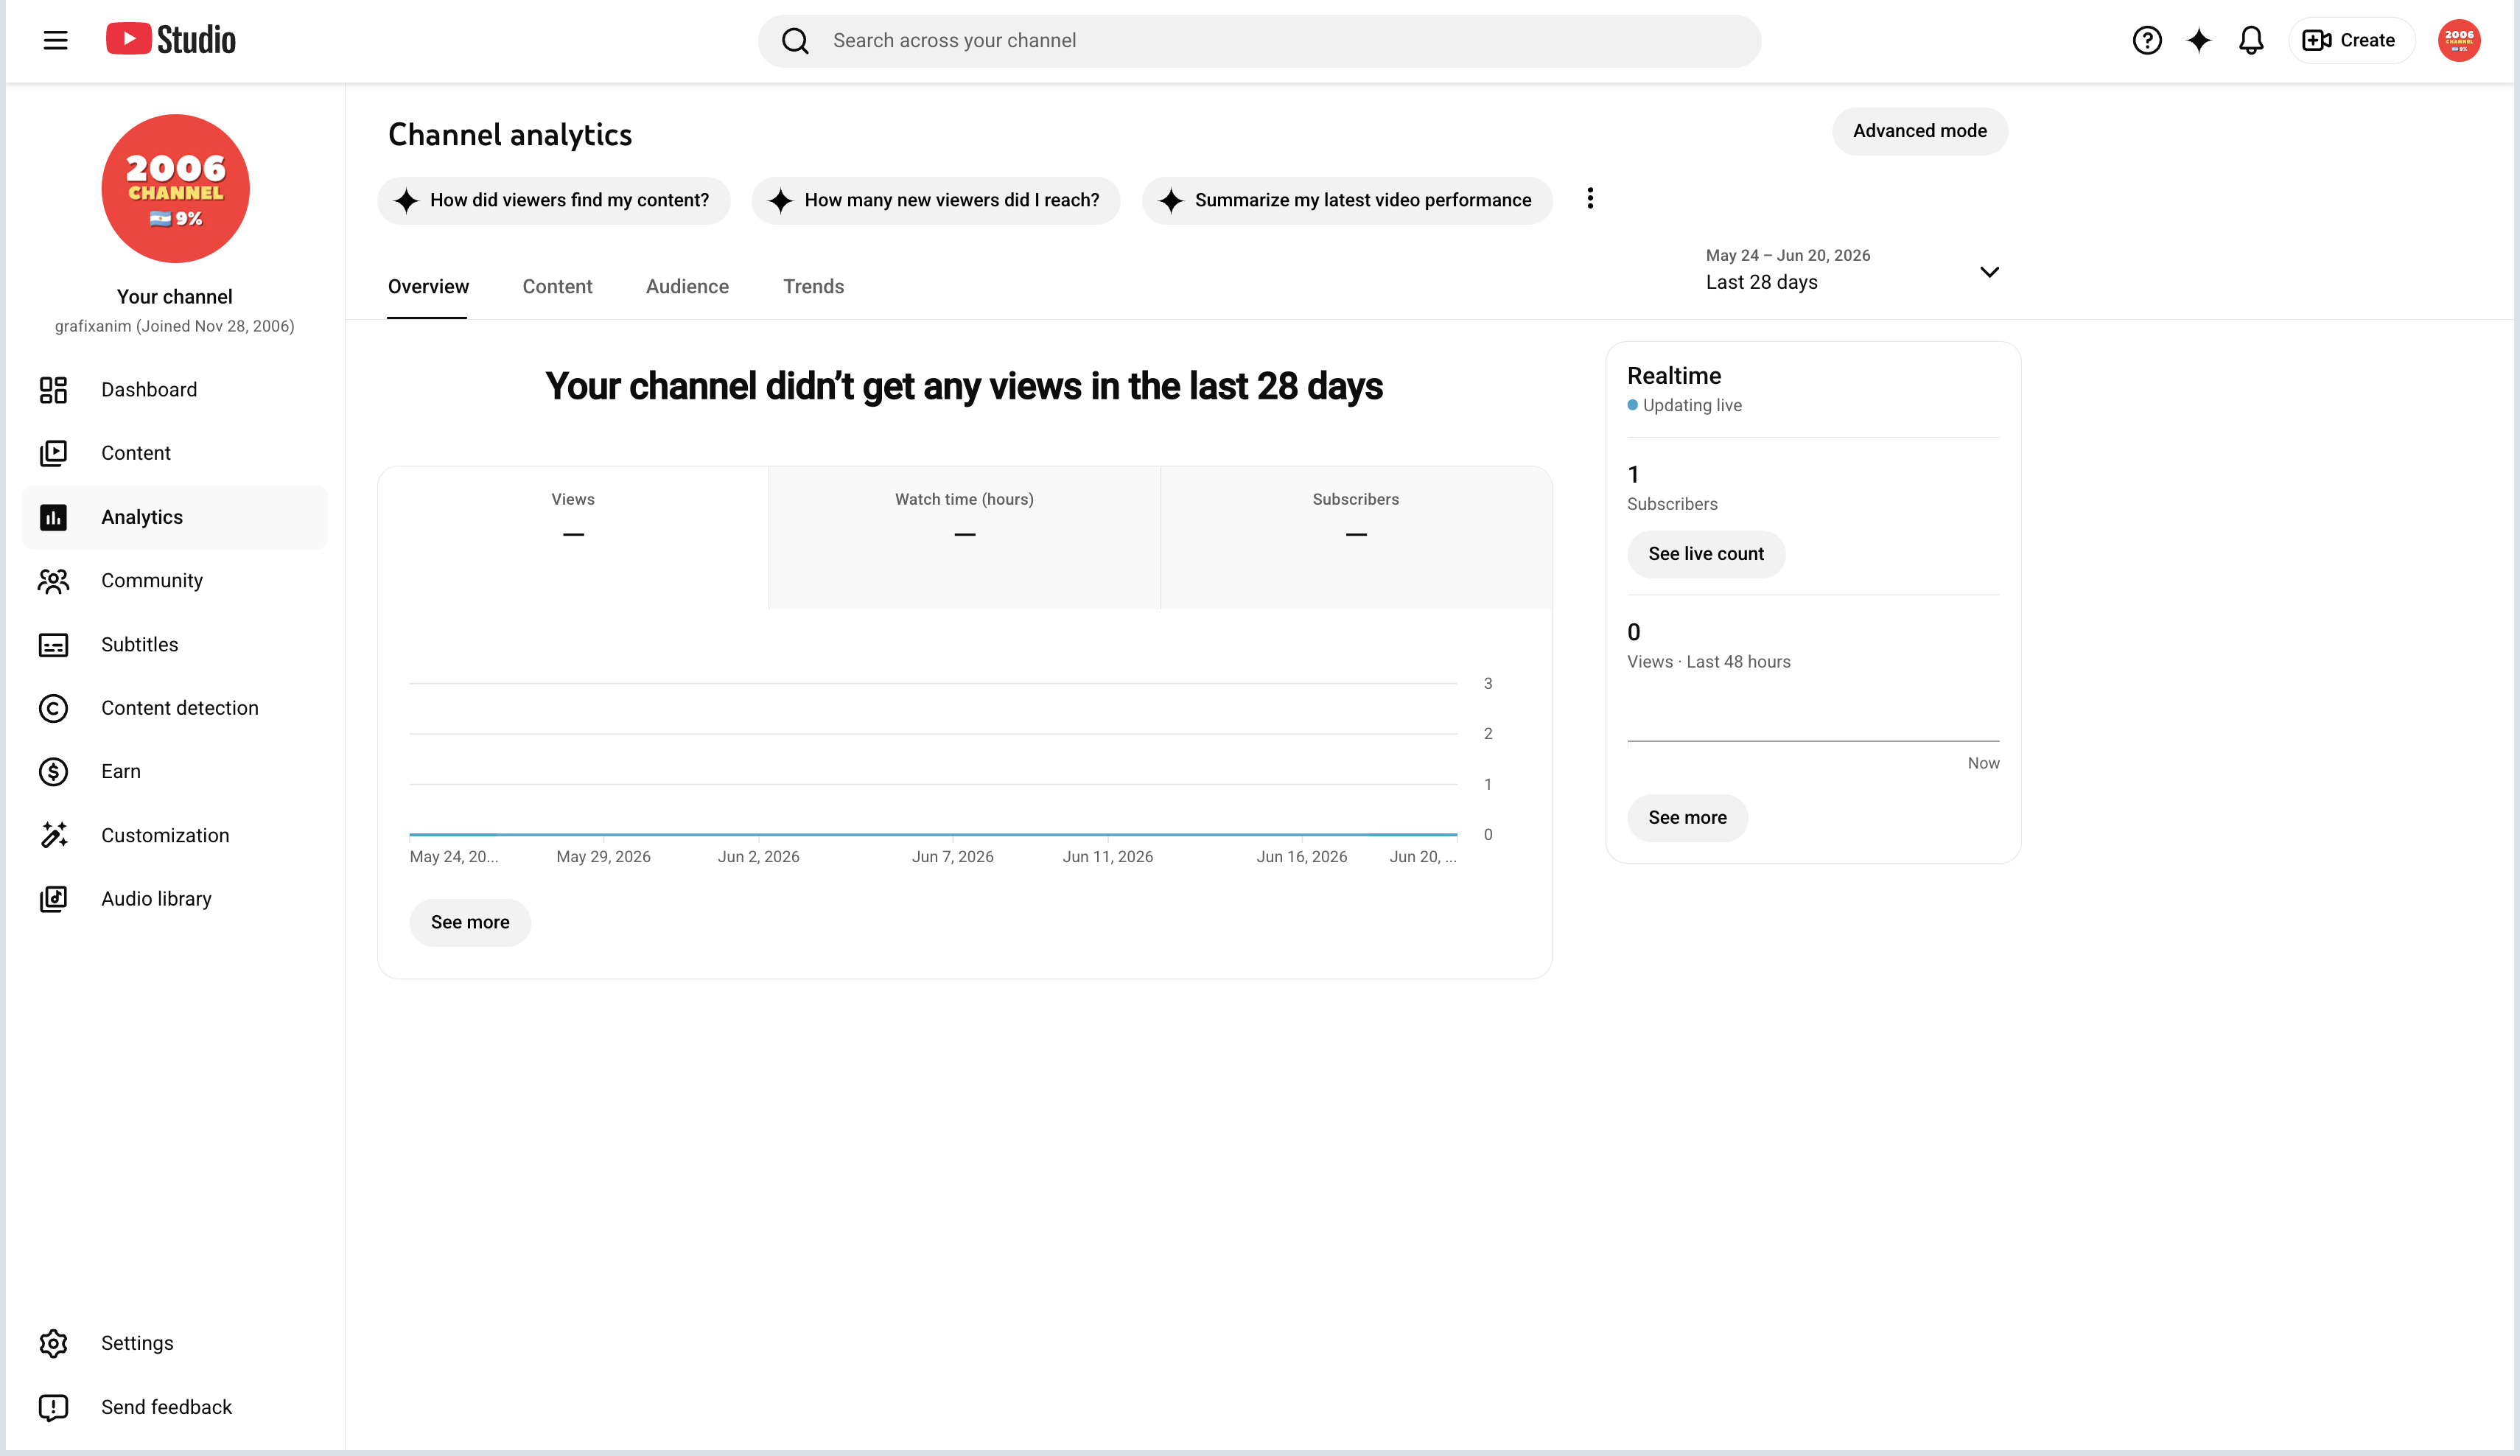
Task: Click the Dashboard sidebar icon
Action: [53, 390]
